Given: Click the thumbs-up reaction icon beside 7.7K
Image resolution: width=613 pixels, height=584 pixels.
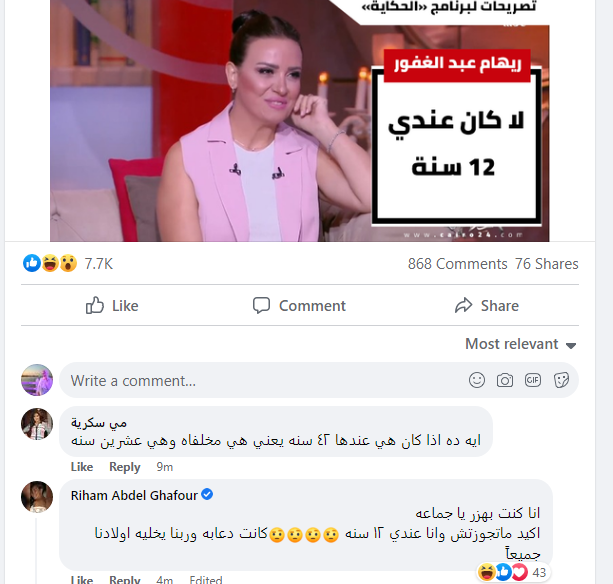Looking at the screenshot, I should 32,263.
